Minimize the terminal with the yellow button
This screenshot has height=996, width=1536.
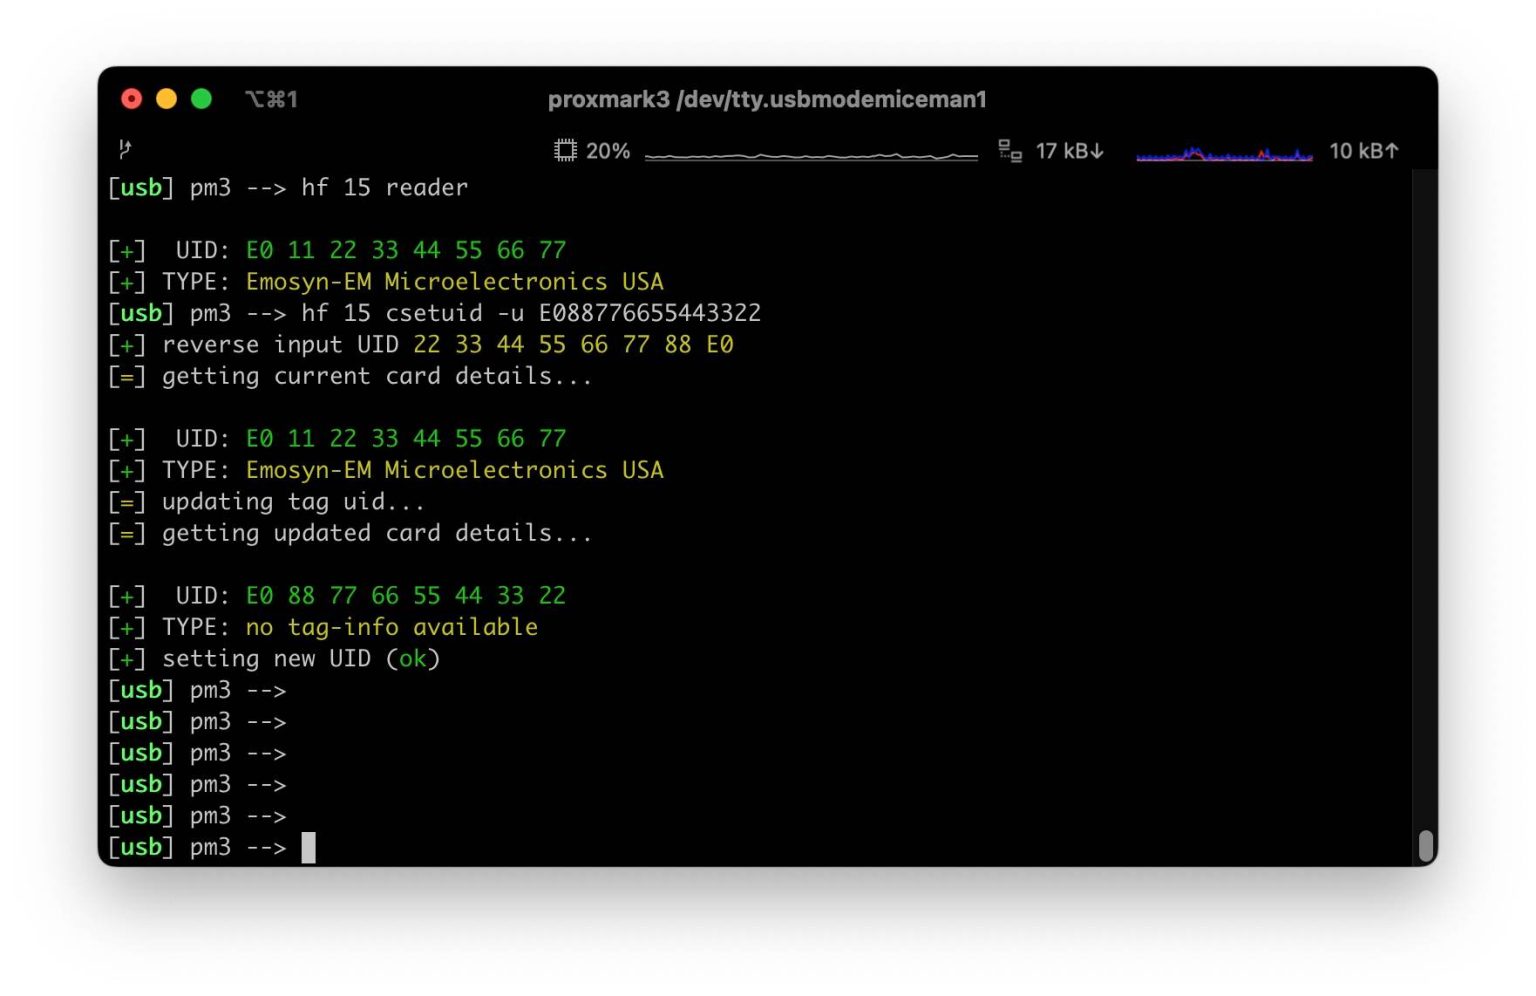click(x=167, y=99)
